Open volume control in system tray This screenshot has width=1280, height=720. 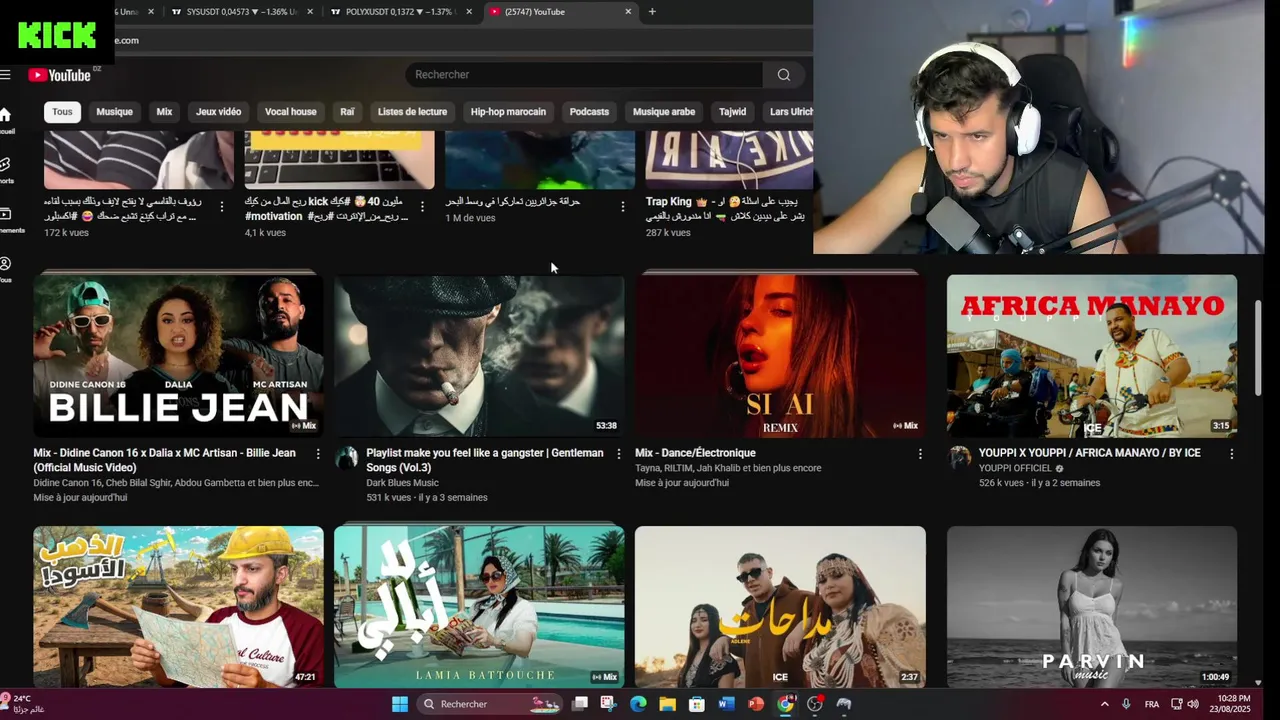pyautogui.click(x=1193, y=704)
